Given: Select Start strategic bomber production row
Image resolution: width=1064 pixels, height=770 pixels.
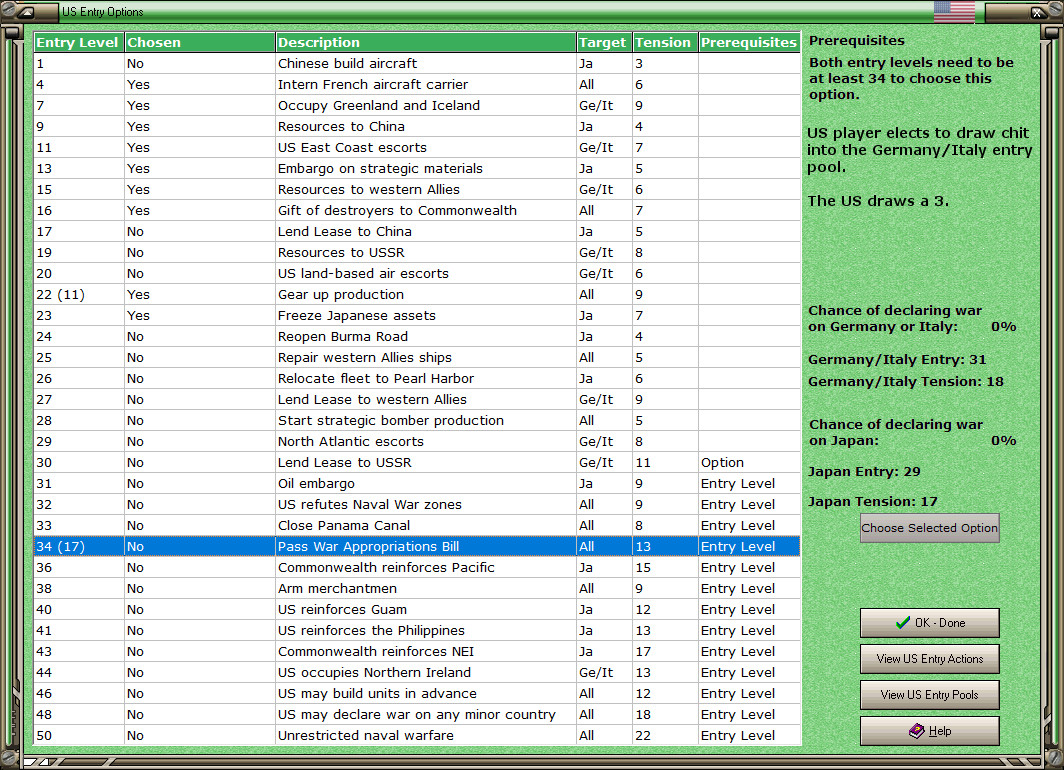Looking at the screenshot, I should [x=417, y=421].
